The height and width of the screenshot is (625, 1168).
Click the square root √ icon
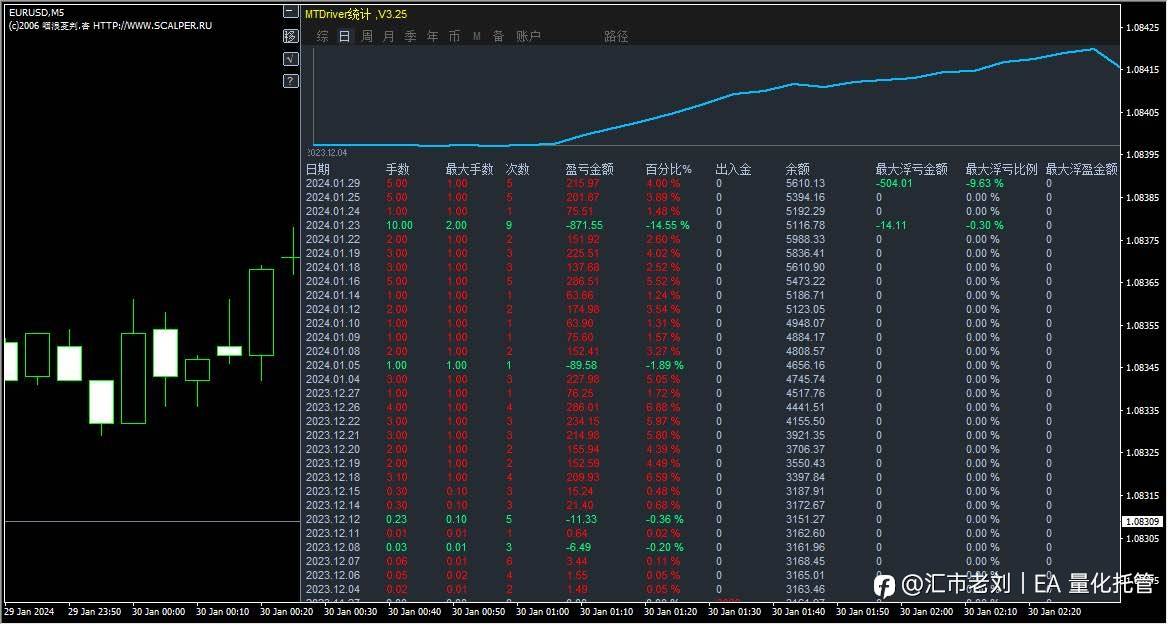(x=291, y=58)
